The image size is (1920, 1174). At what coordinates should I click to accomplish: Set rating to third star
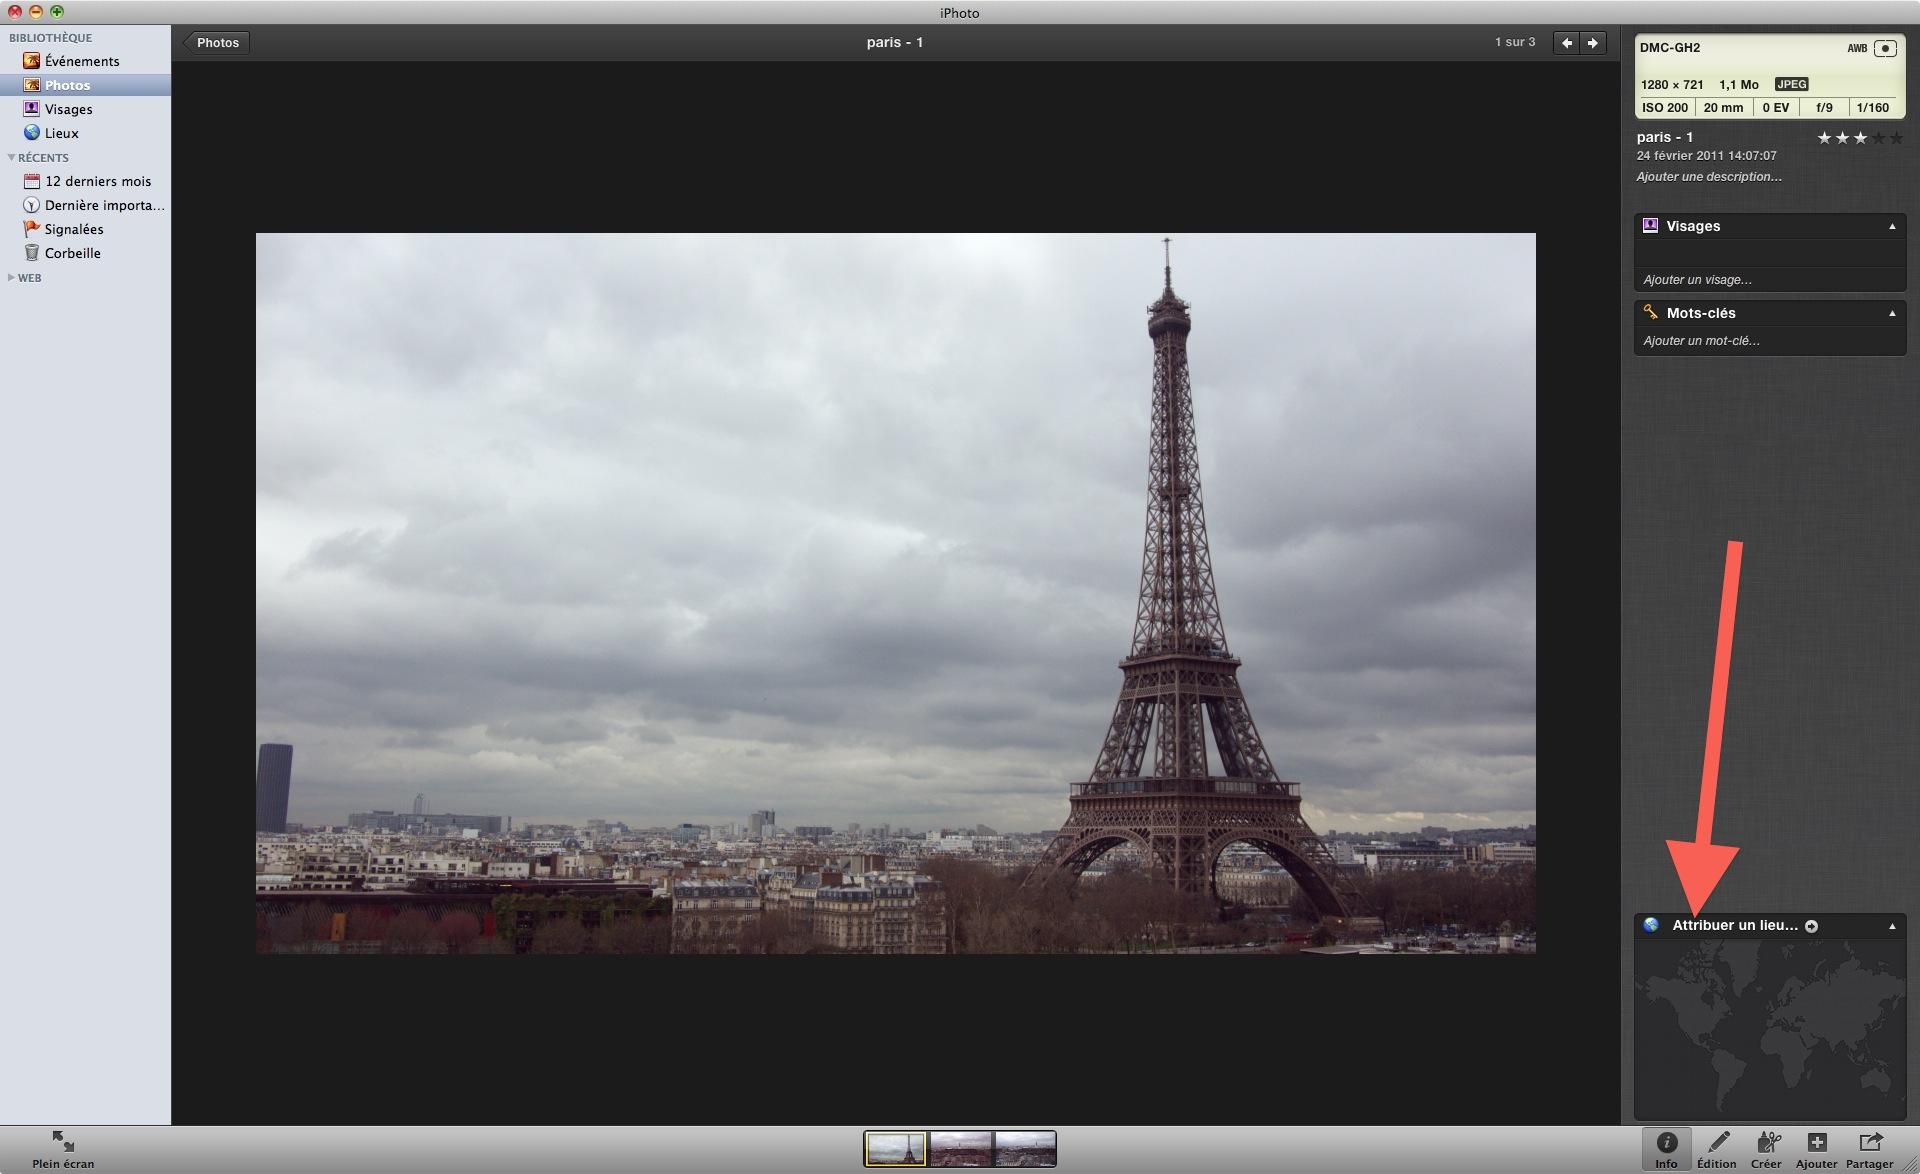pos(1861,138)
